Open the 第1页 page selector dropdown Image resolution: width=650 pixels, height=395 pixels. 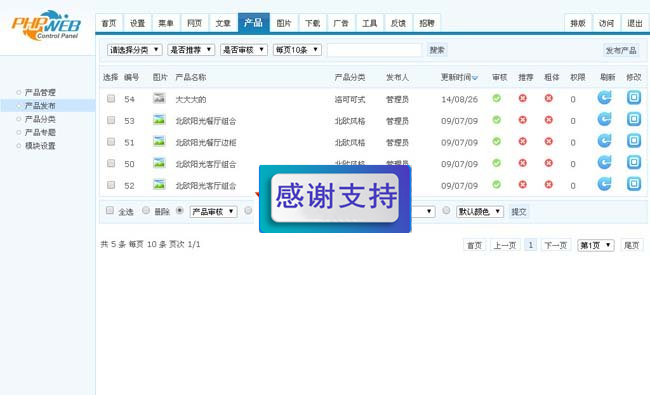(x=596, y=245)
